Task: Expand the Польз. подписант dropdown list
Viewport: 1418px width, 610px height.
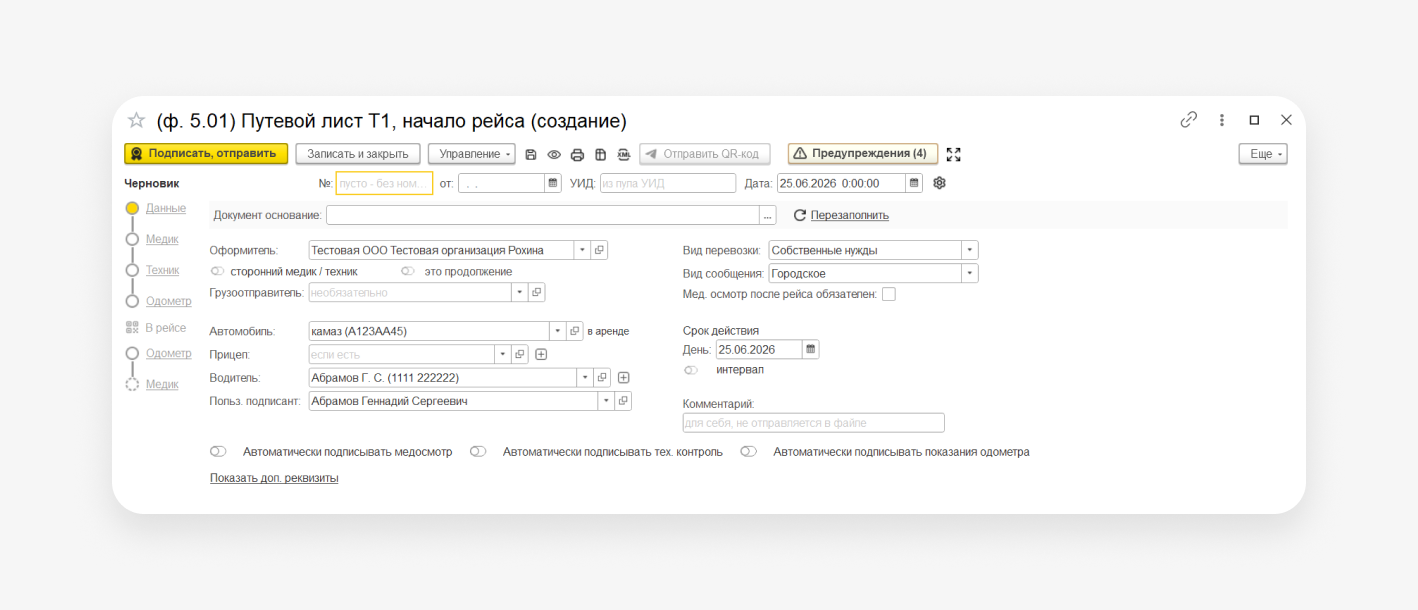Action: coord(606,400)
